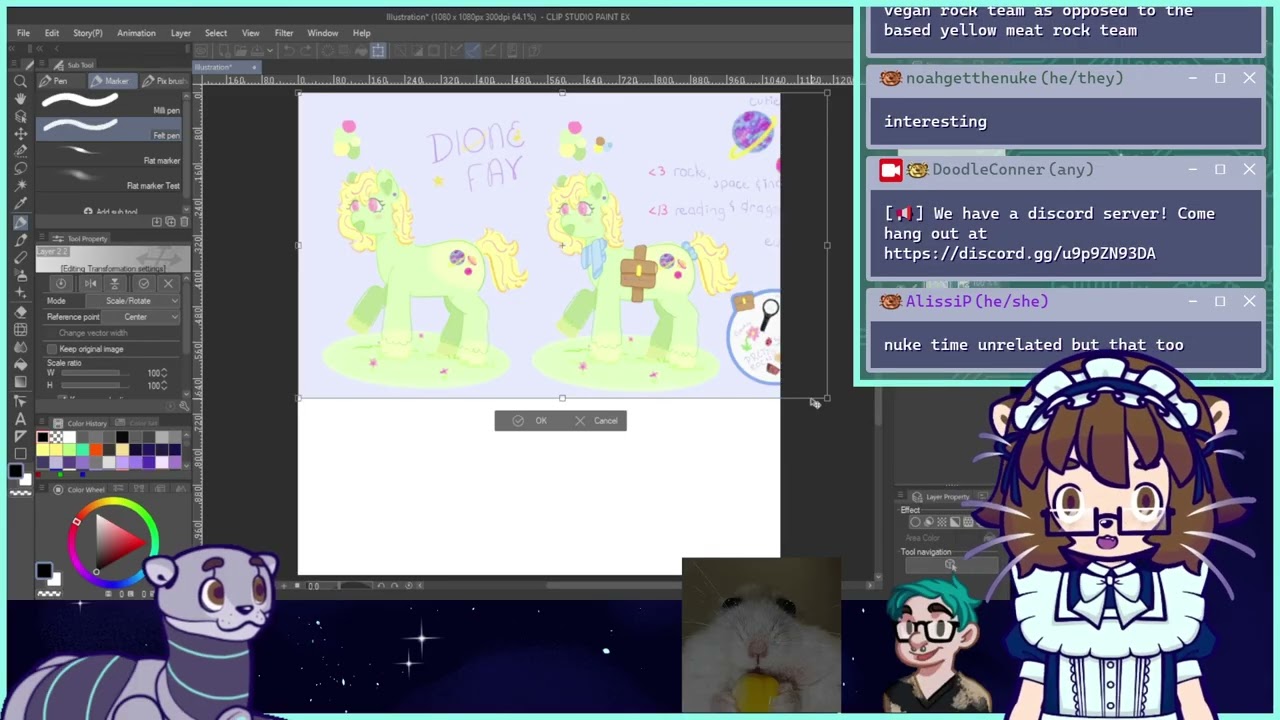Pick the orange swatch in Color History
Image resolution: width=1280 pixels, height=720 pixels.
(x=96, y=450)
